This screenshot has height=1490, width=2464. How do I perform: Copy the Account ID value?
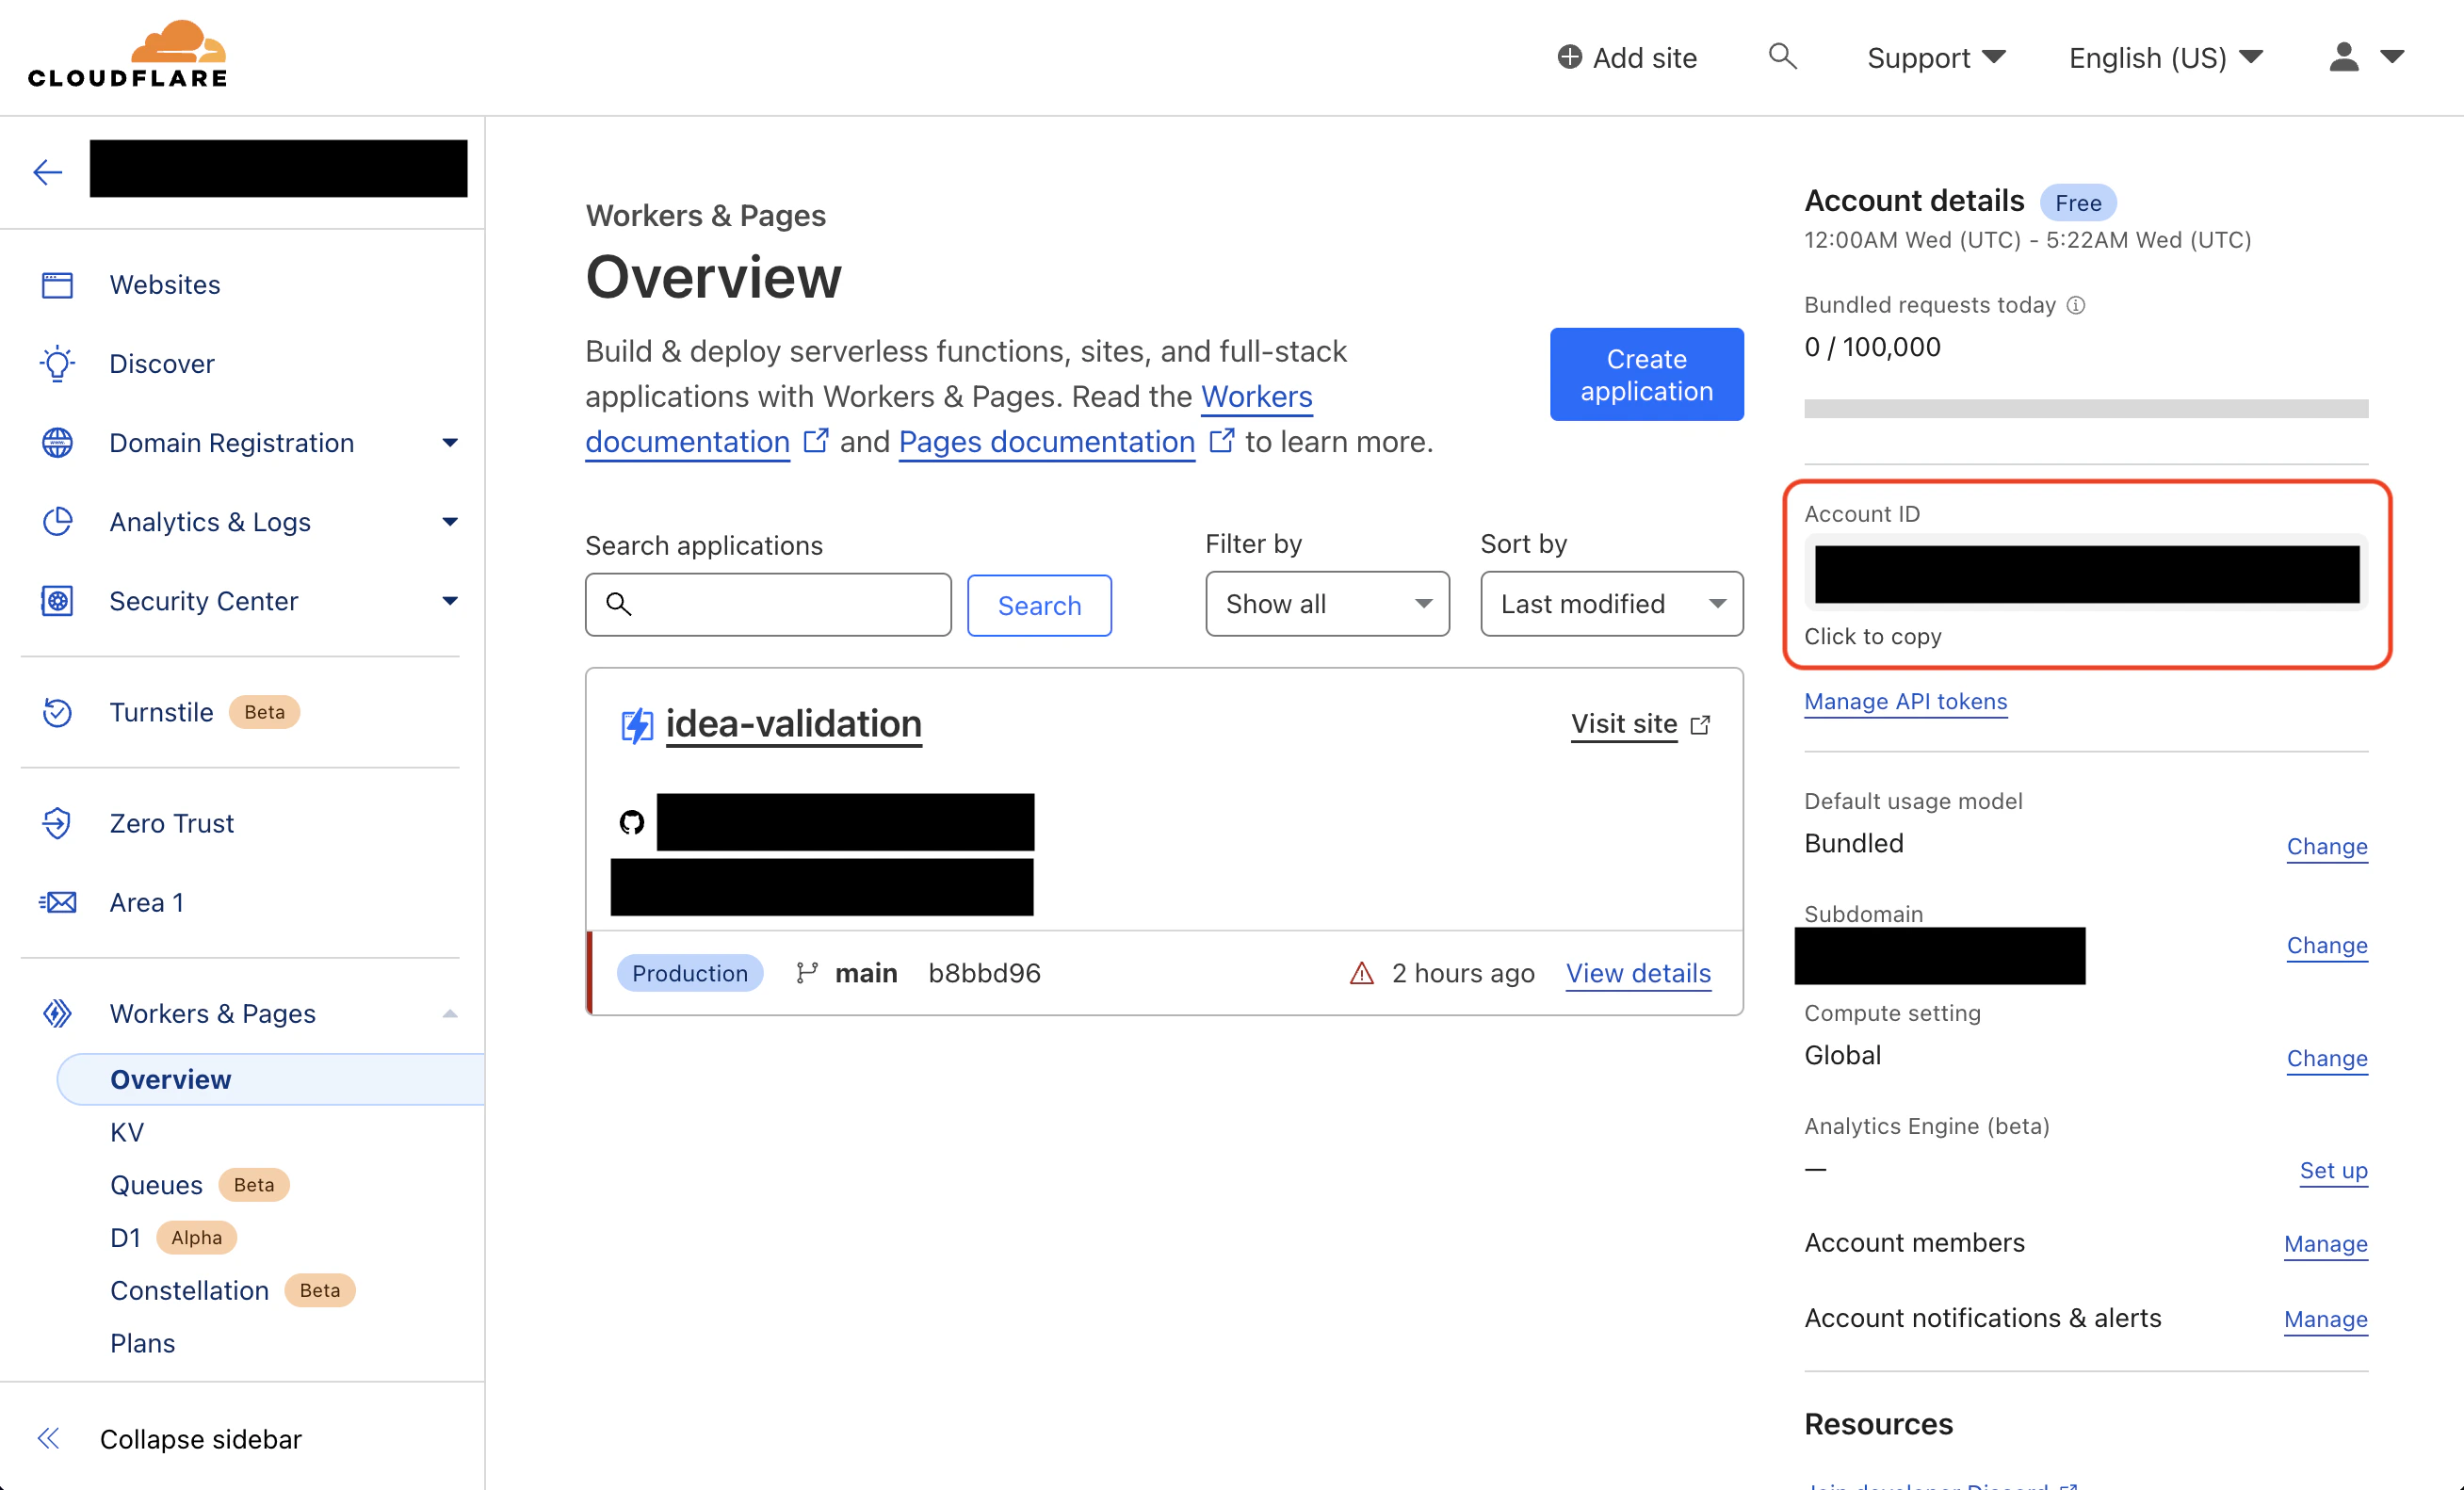[2086, 574]
